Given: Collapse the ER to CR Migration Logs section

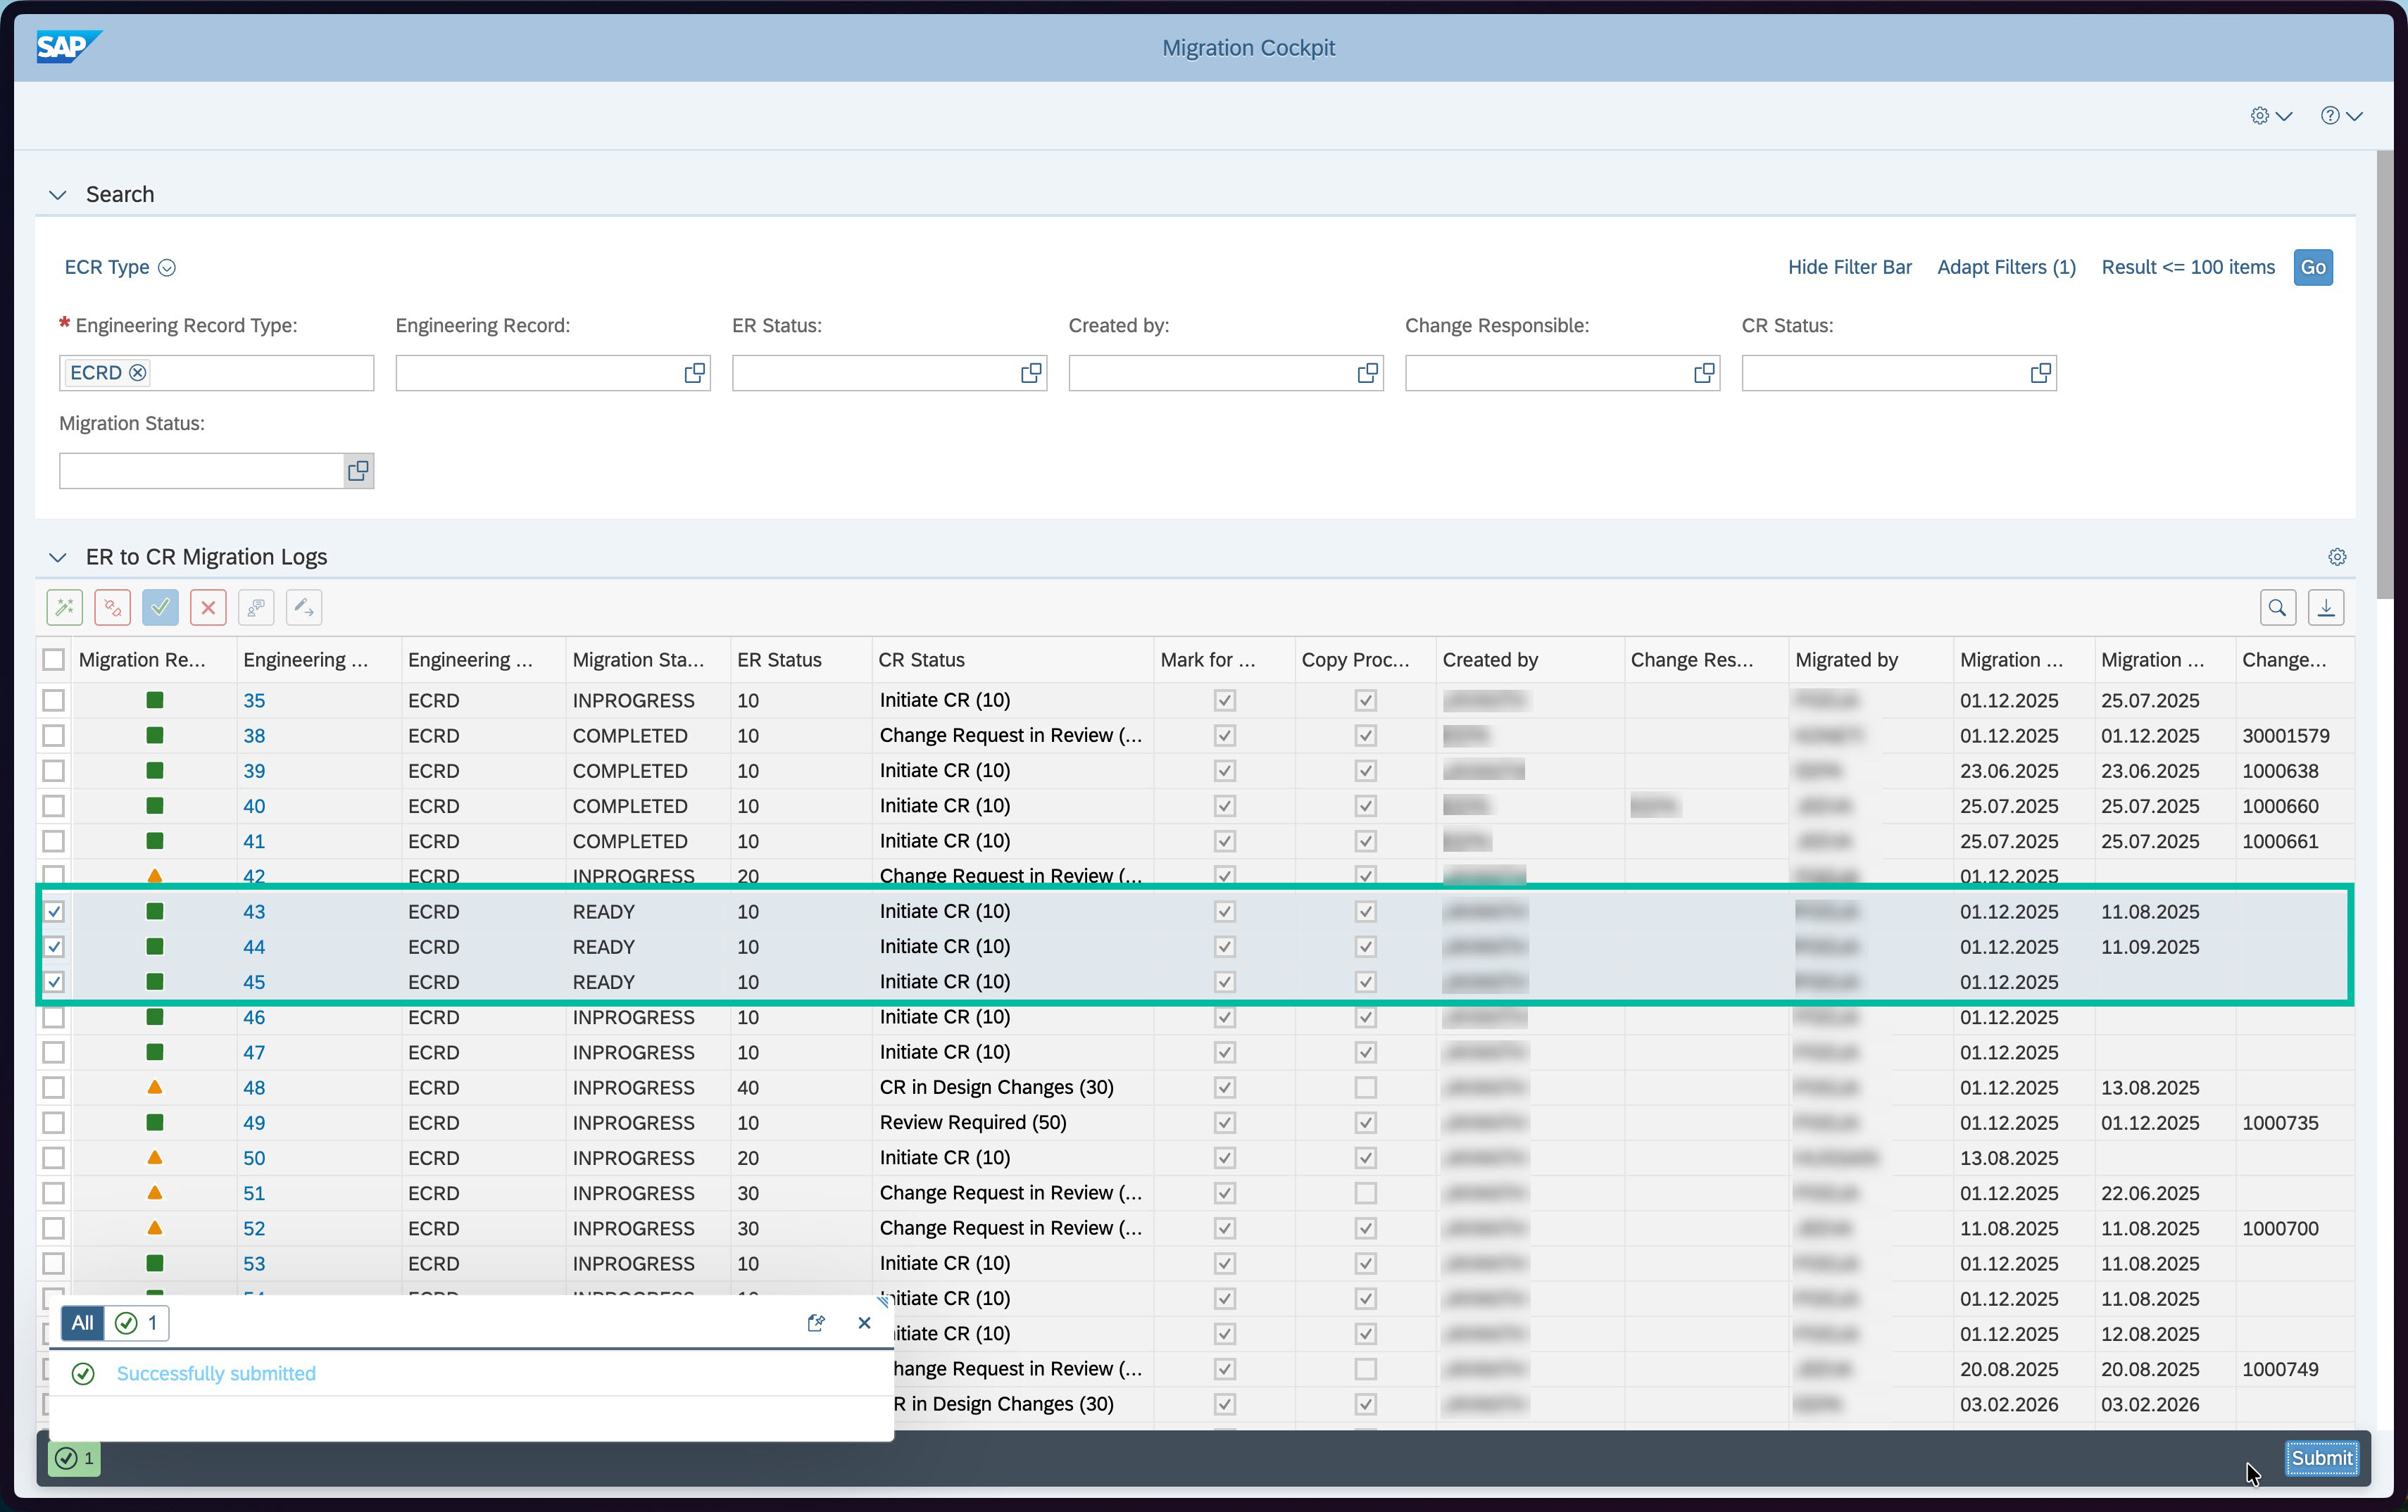Looking at the screenshot, I should 58,557.
